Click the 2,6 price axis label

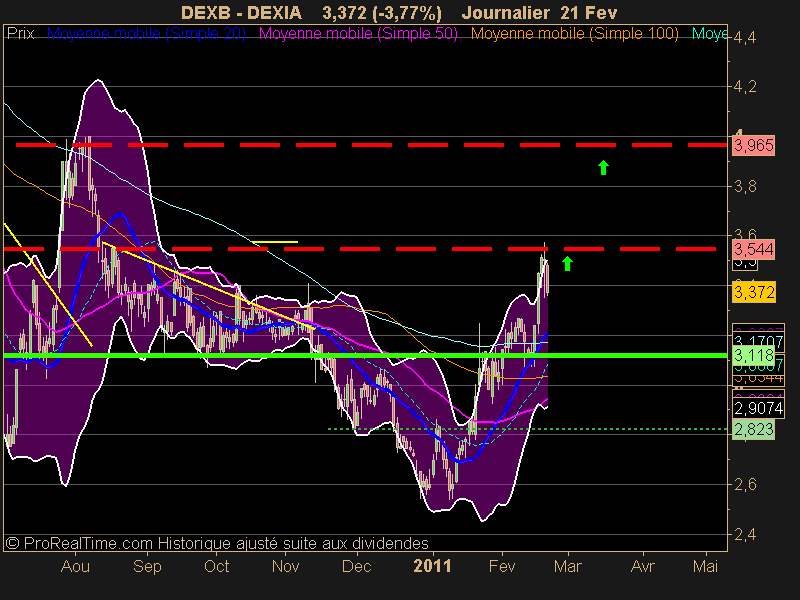(745, 484)
